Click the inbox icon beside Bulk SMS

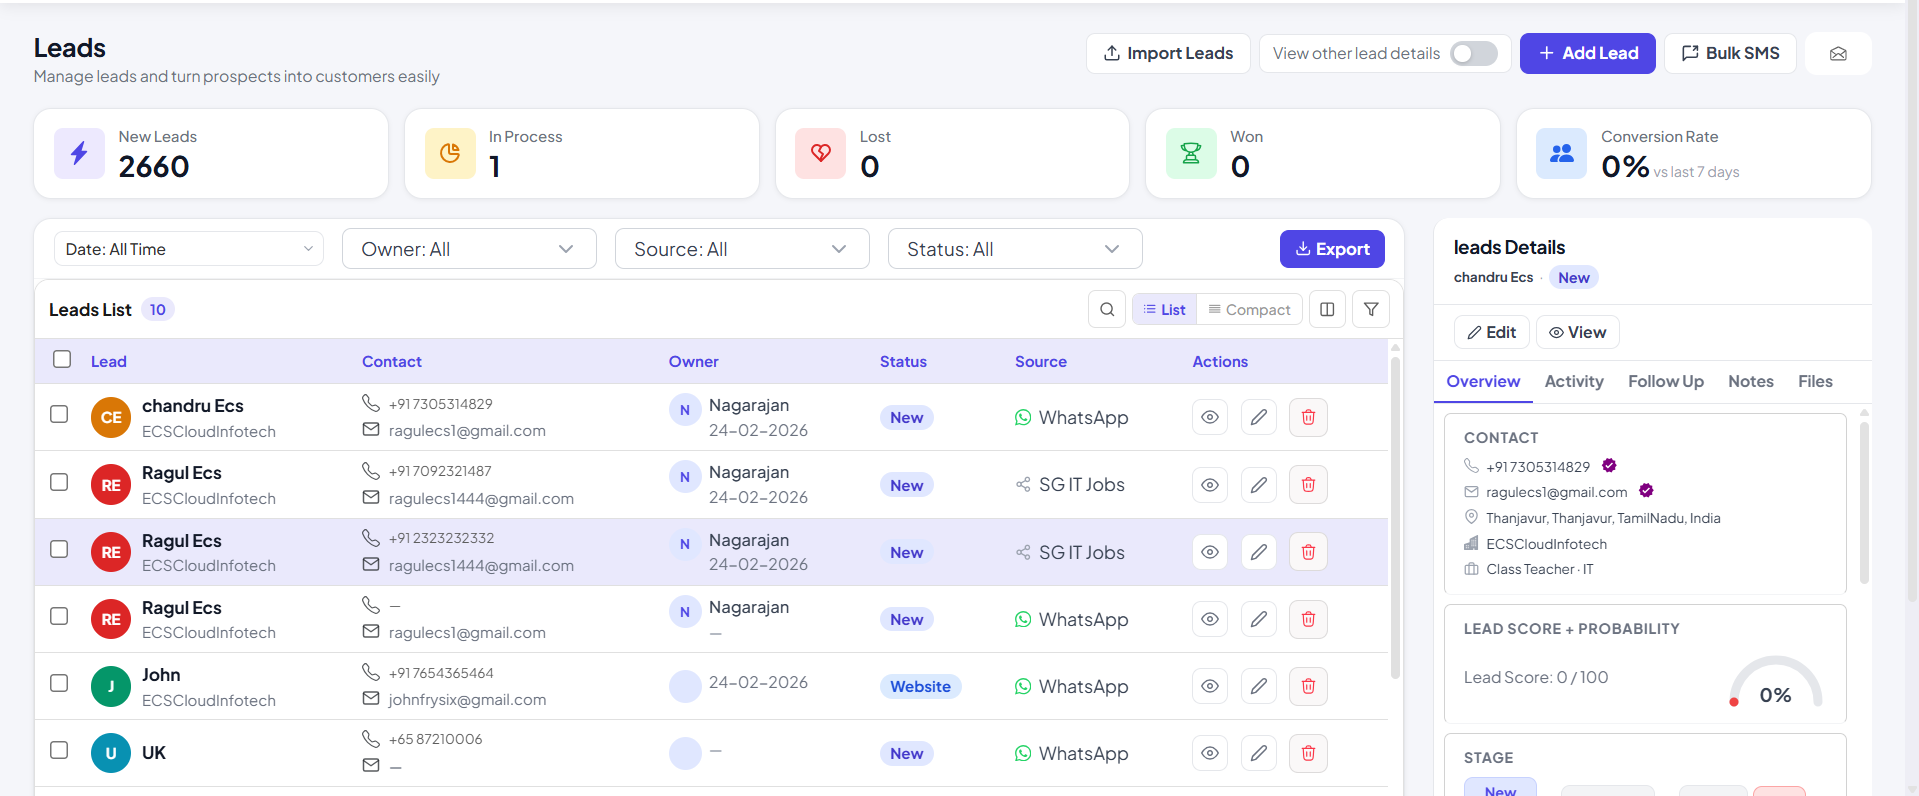[x=1837, y=54]
